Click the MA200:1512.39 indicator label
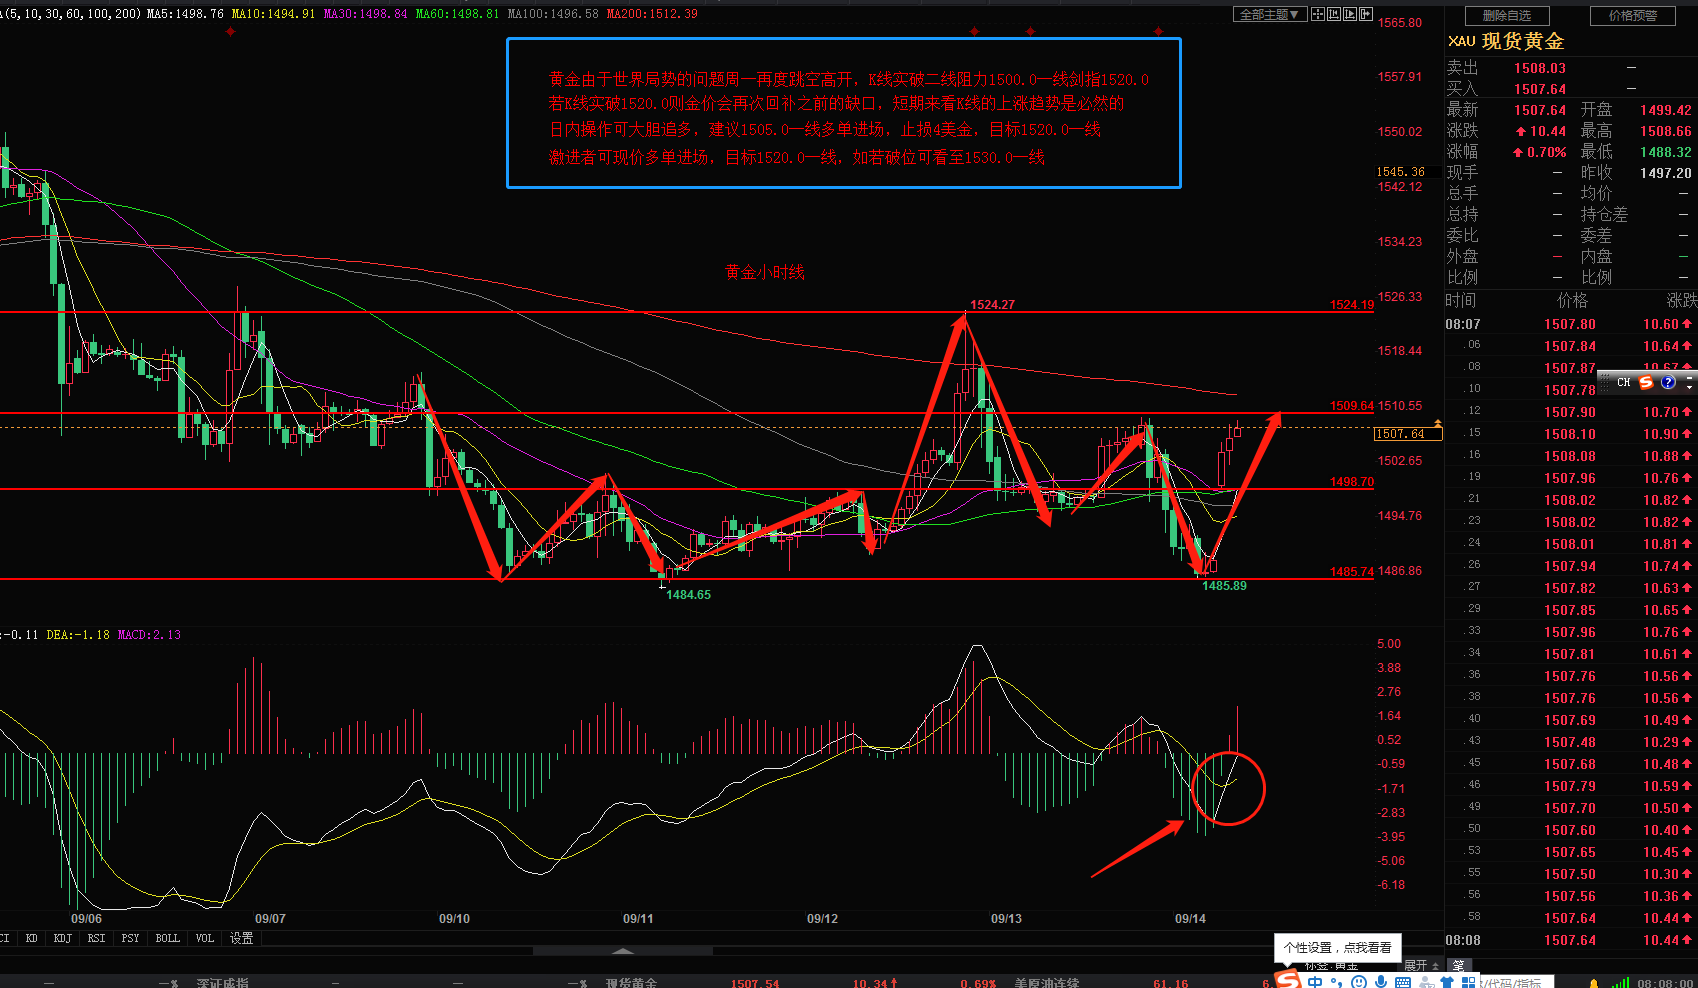This screenshot has width=1698, height=988. click(652, 14)
